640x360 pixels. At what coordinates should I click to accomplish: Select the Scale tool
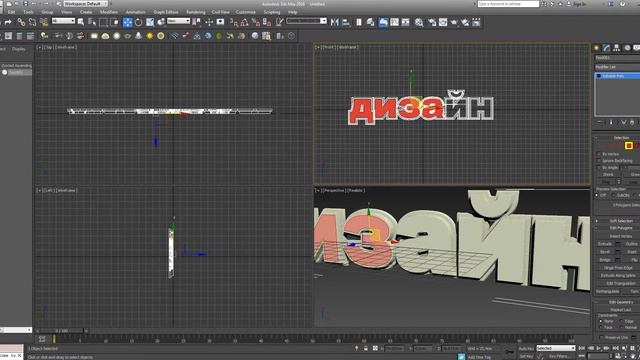pyautogui.click(x=150, y=22)
